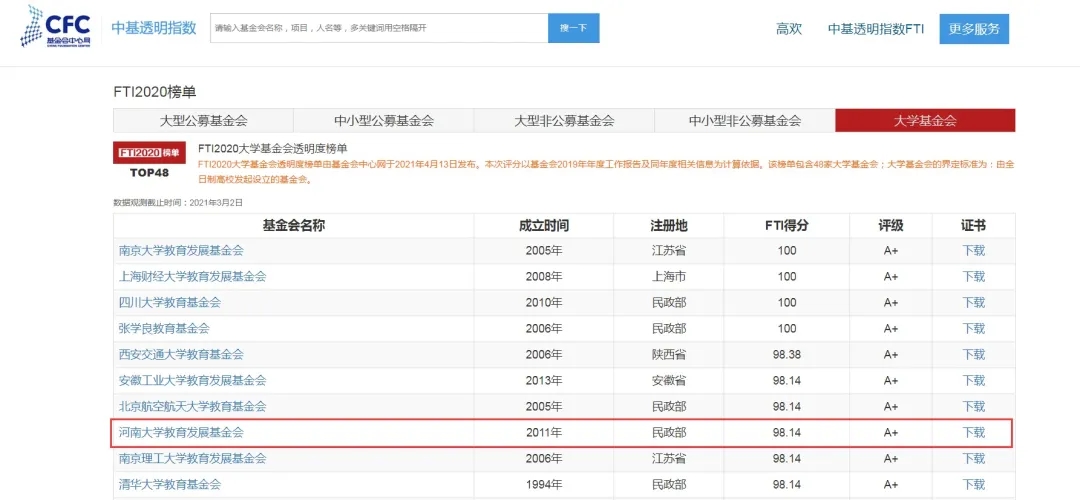The width and height of the screenshot is (1080, 500).
Task: Download certificate for 张学良教育基金会
Action: click(973, 329)
